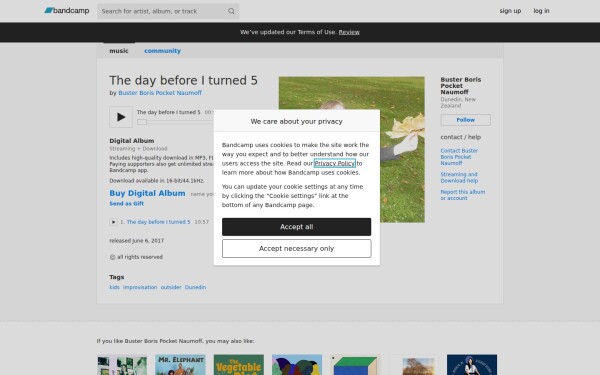Open the dark blue portrait album thumbnail

pos(472,365)
